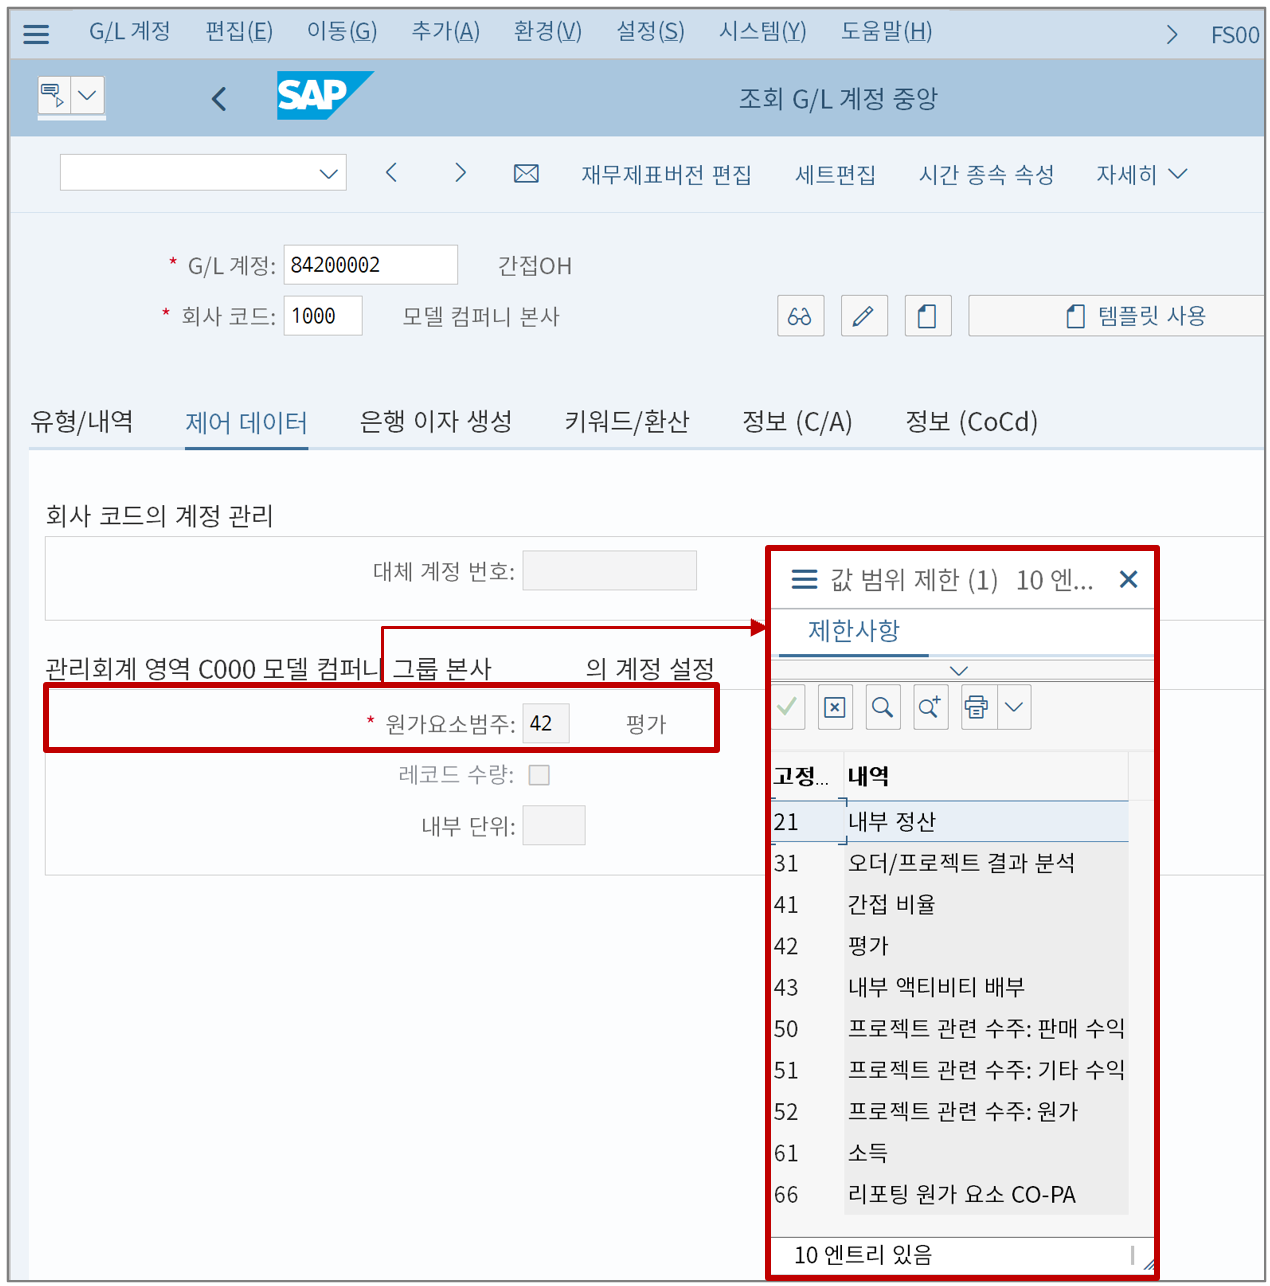Viewport: 1270px width, 1286px height.
Task: Select row 52 프로젝트 관련 수주: 원가
Action: tap(950, 1112)
